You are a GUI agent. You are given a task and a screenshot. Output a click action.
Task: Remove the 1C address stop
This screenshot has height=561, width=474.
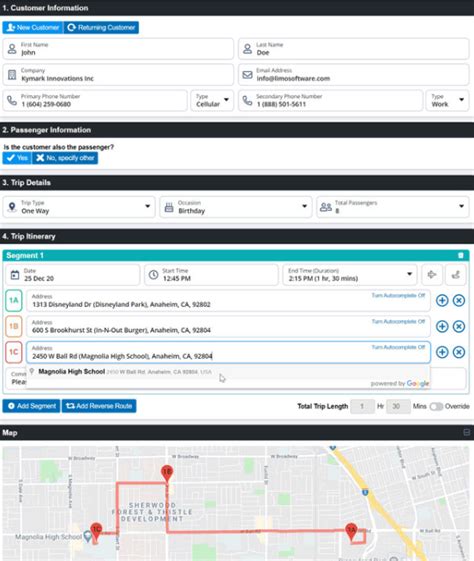click(x=459, y=352)
